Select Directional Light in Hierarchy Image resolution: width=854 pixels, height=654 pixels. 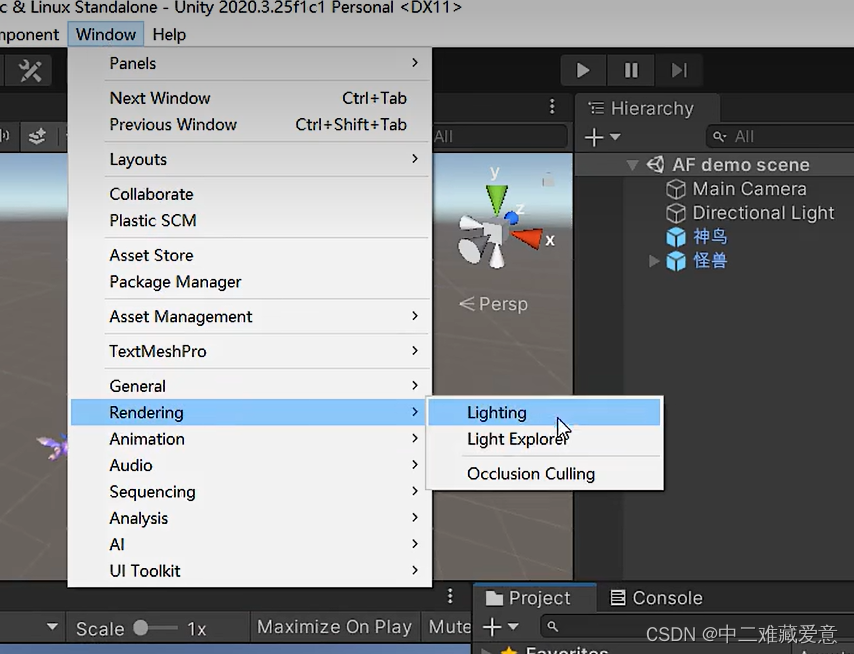point(763,213)
